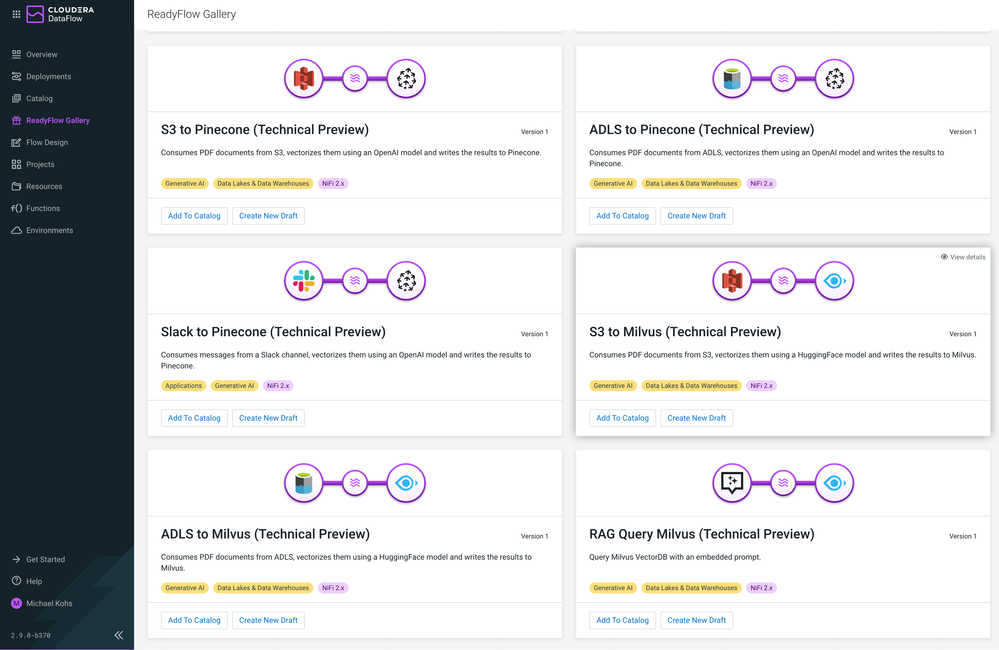Create new draft for ADLS to Pinecone
The height and width of the screenshot is (650, 999).
(x=696, y=216)
